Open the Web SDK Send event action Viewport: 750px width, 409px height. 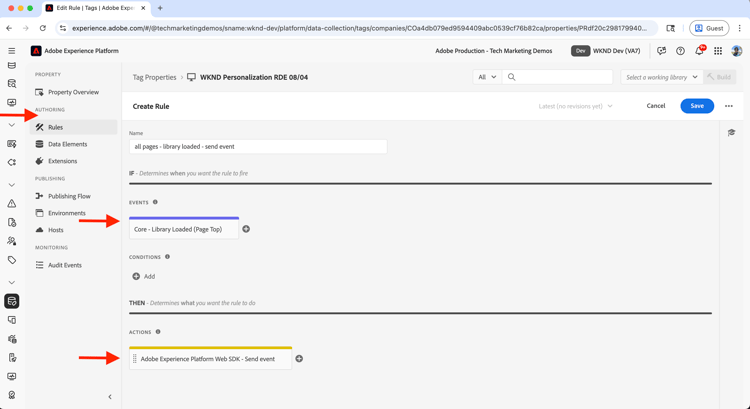pyautogui.click(x=210, y=359)
